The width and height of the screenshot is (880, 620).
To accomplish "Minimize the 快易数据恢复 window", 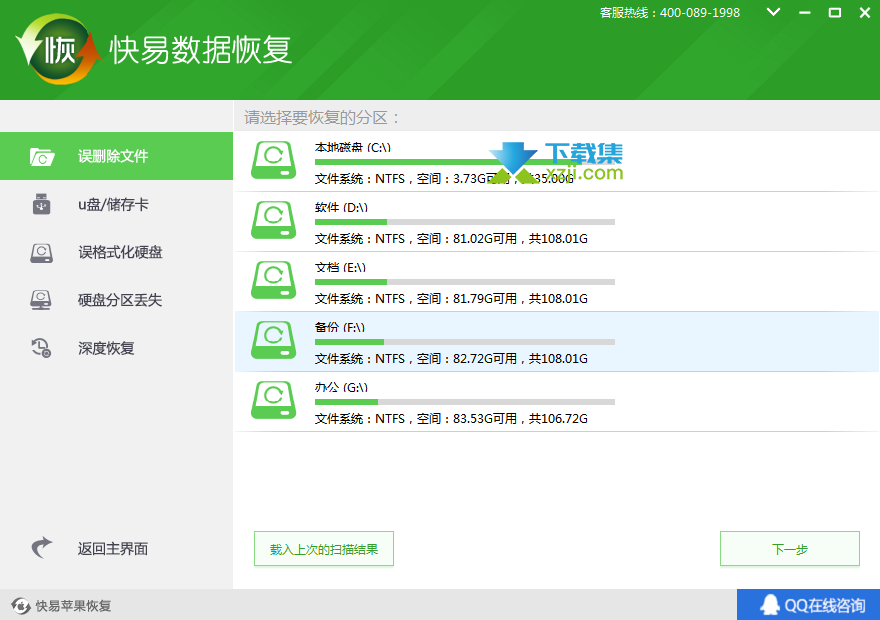I will click(x=805, y=12).
